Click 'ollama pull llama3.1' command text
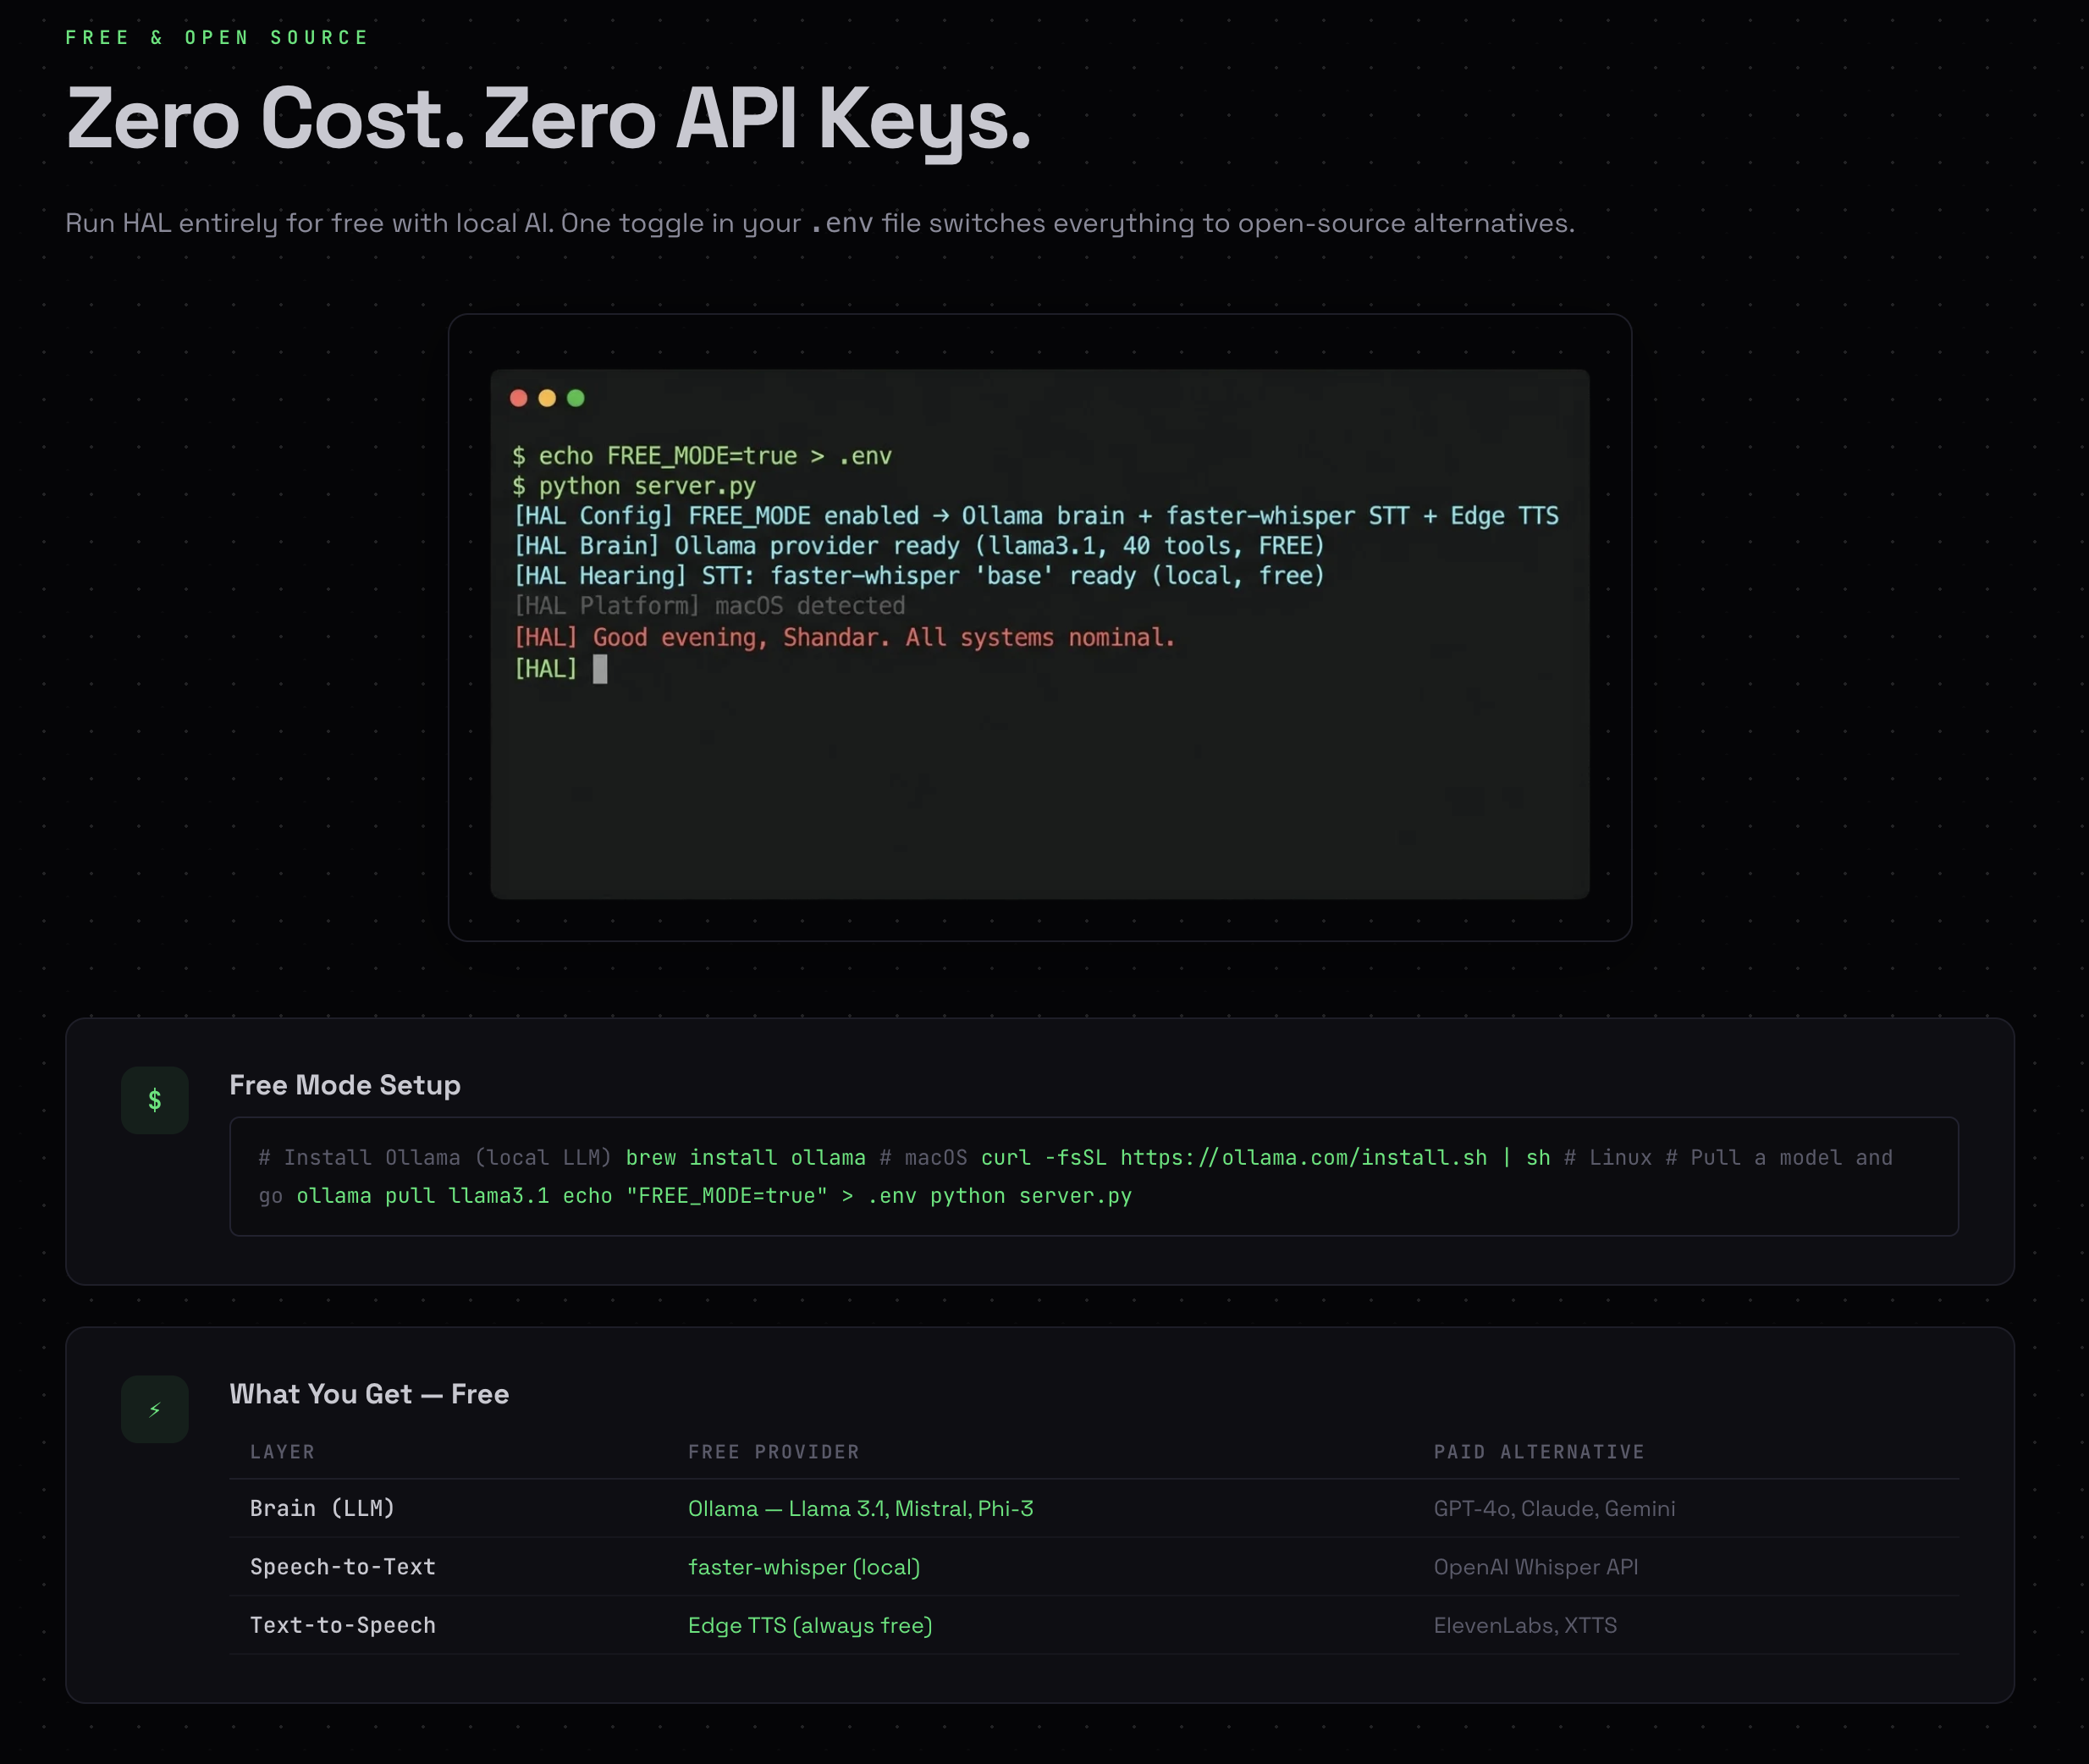 [x=422, y=1196]
